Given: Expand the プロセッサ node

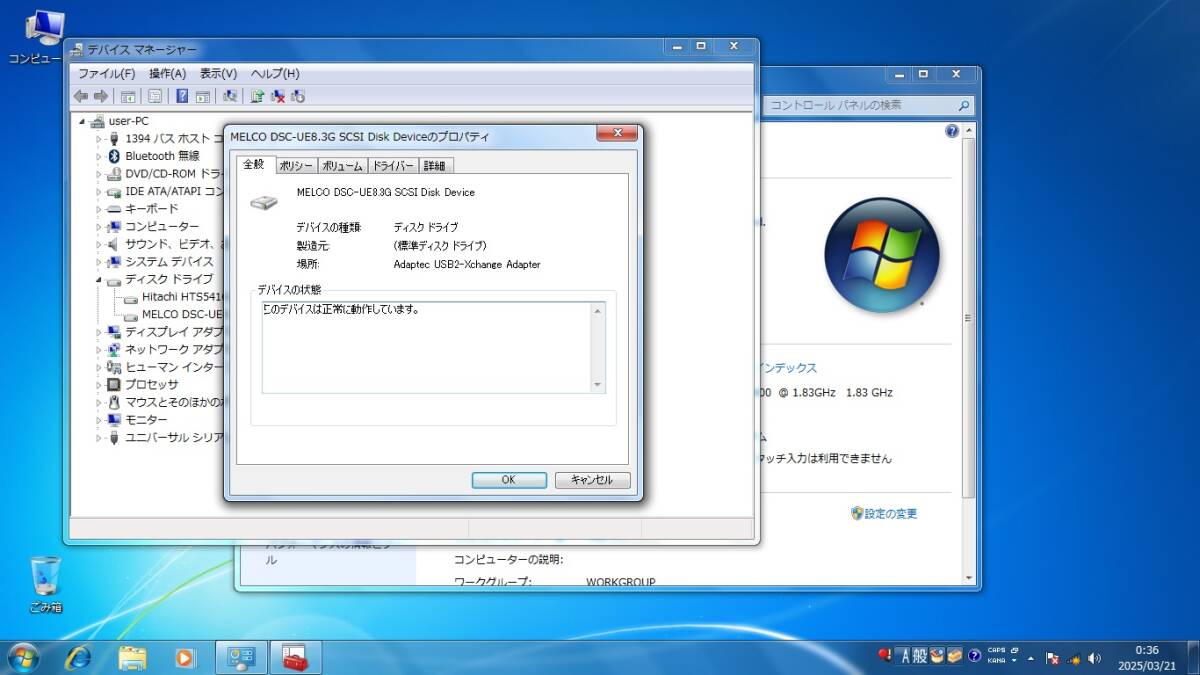Looking at the screenshot, I should tap(99, 385).
